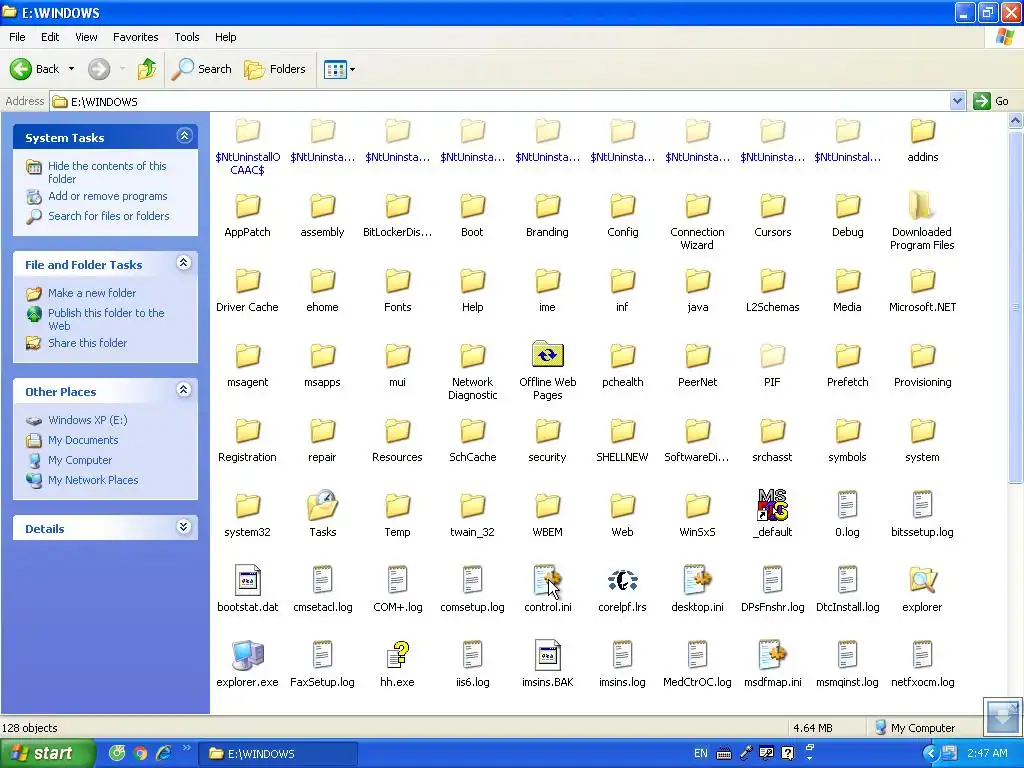Select the bitssetup.log file icon
Image resolution: width=1024 pixels, height=768 pixels.
pyautogui.click(x=922, y=505)
